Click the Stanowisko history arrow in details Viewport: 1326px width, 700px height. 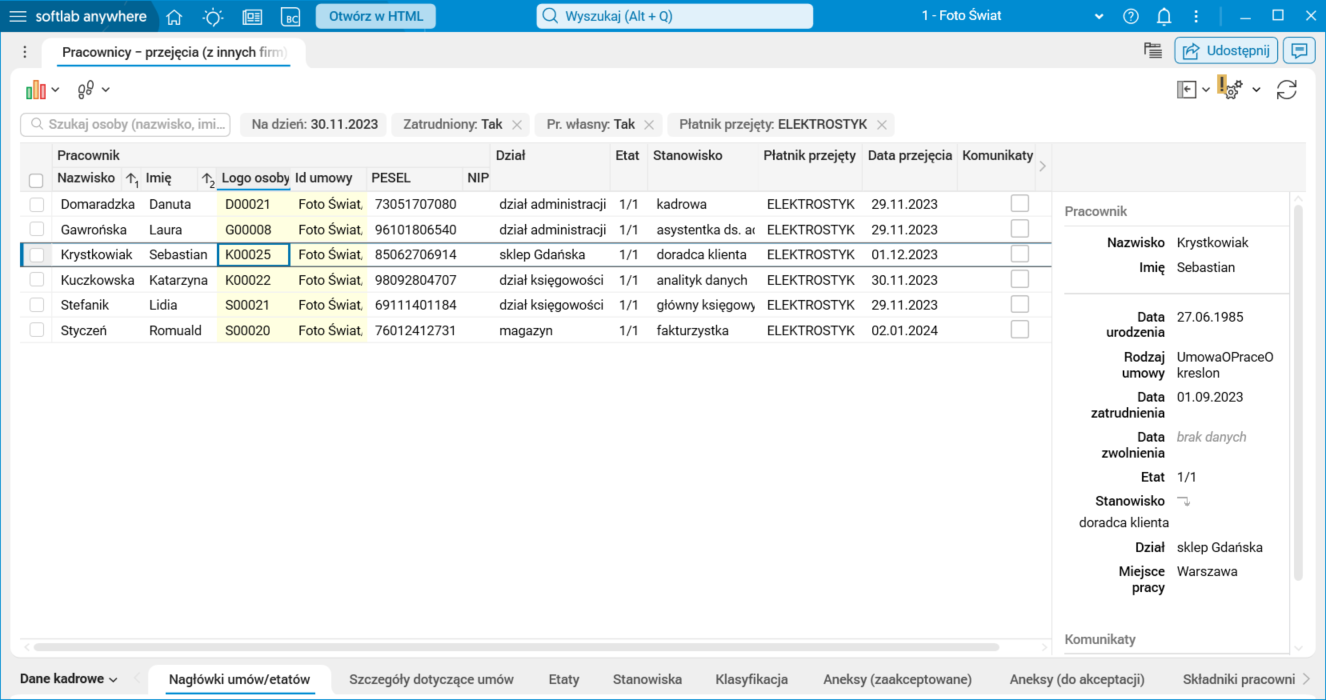pyautogui.click(x=1184, y=501)
